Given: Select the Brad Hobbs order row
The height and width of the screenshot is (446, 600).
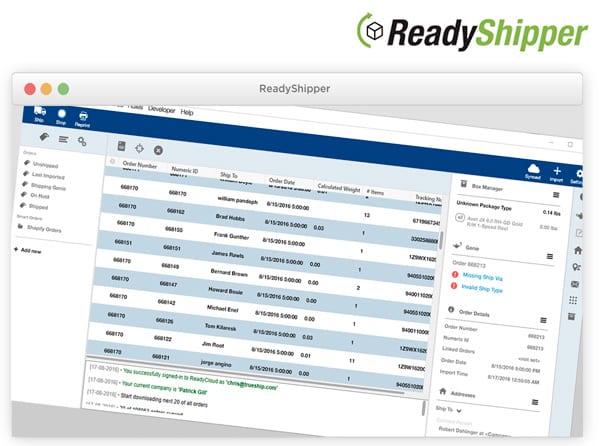Looking at the screenshot, I should pyautogui.click(x=270, y=220).
